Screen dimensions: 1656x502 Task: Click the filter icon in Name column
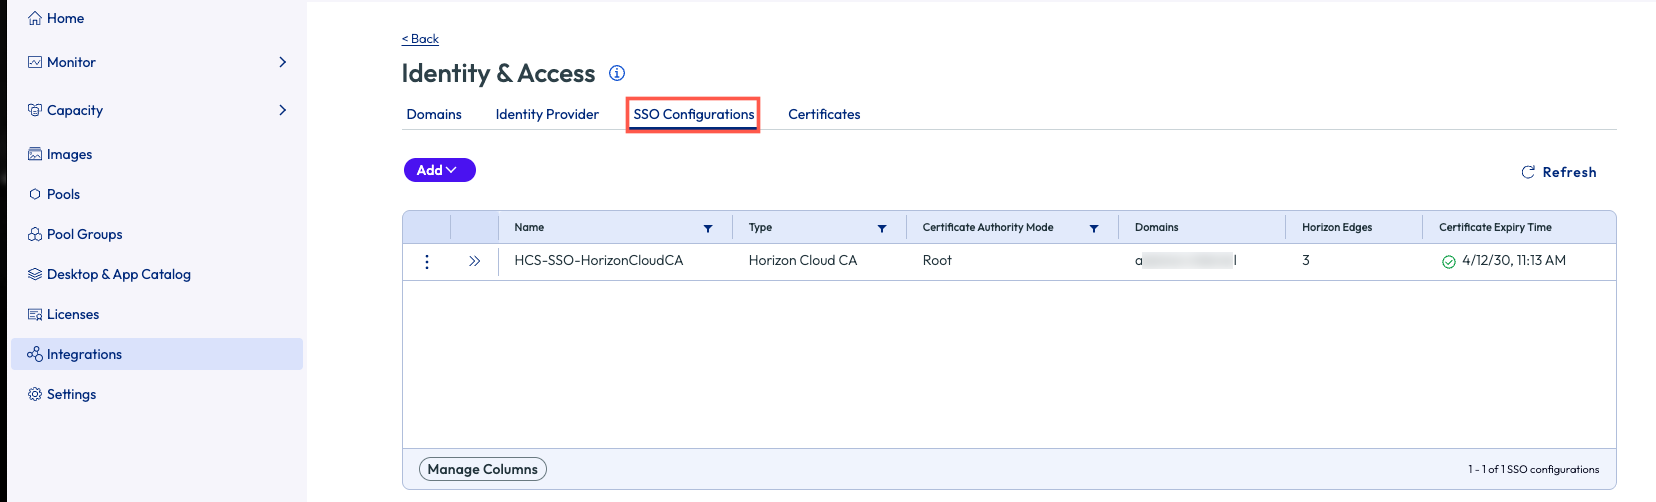coord(708,228)
